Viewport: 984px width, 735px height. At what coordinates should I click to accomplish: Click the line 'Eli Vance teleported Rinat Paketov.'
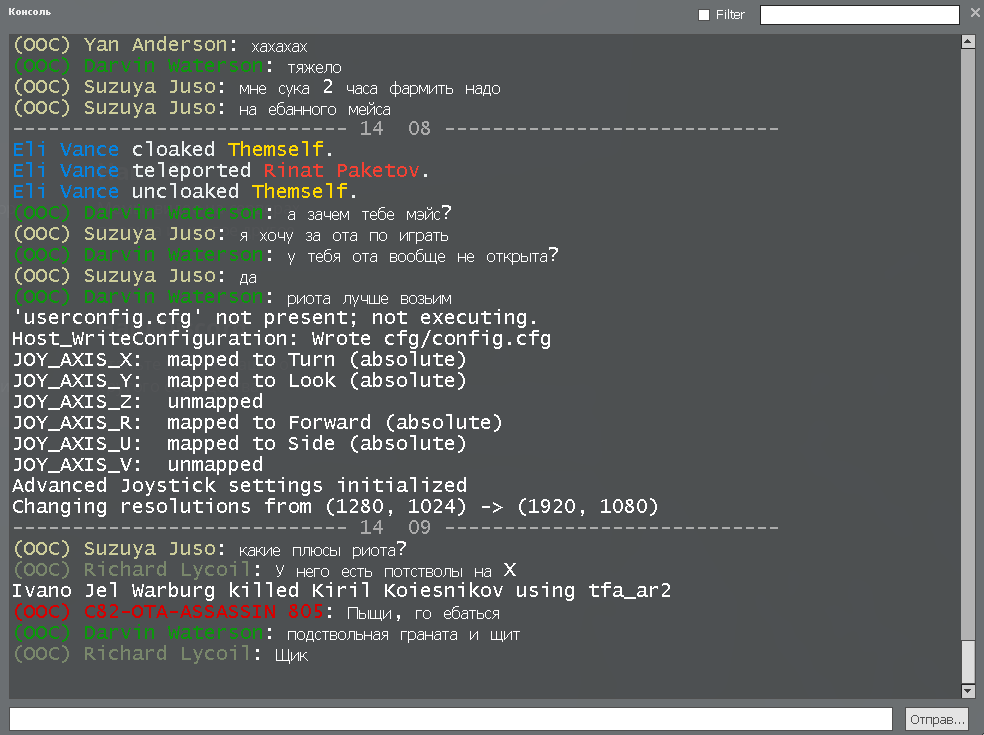(221, 171)
